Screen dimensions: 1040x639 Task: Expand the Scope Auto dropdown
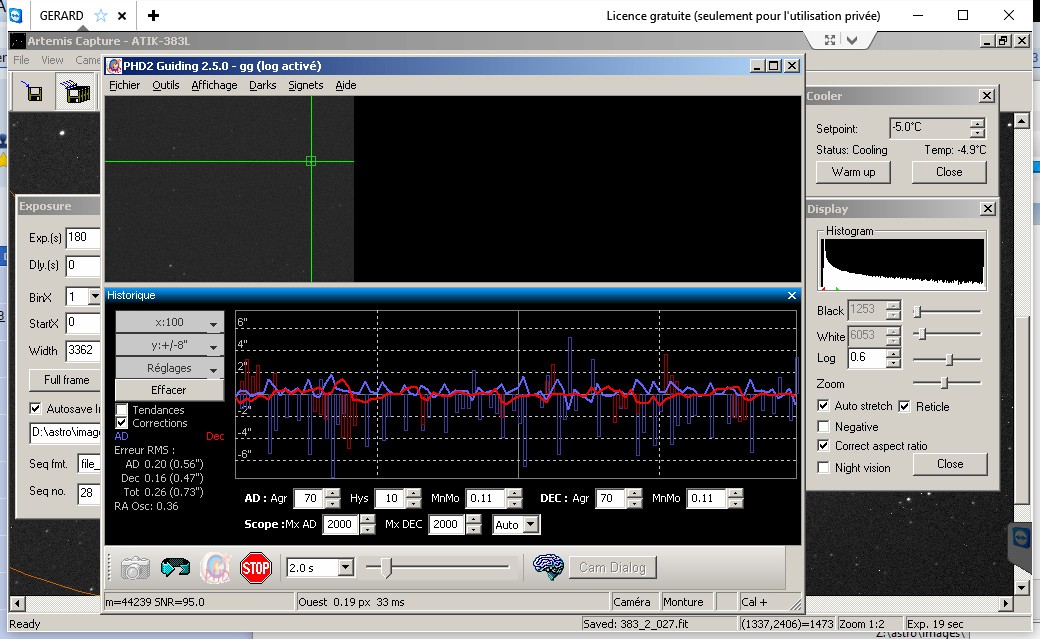tap(530, 525)
